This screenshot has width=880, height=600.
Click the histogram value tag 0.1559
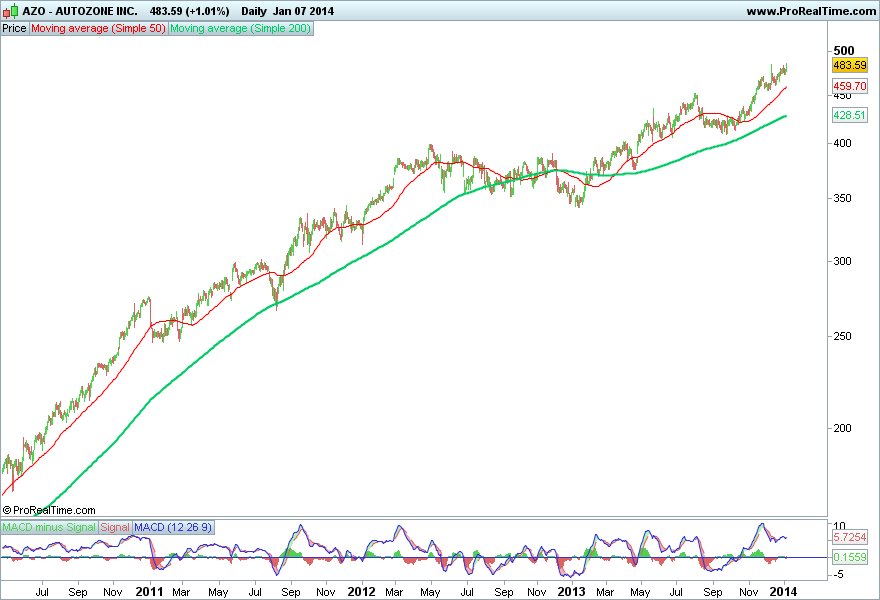[850, 557]
